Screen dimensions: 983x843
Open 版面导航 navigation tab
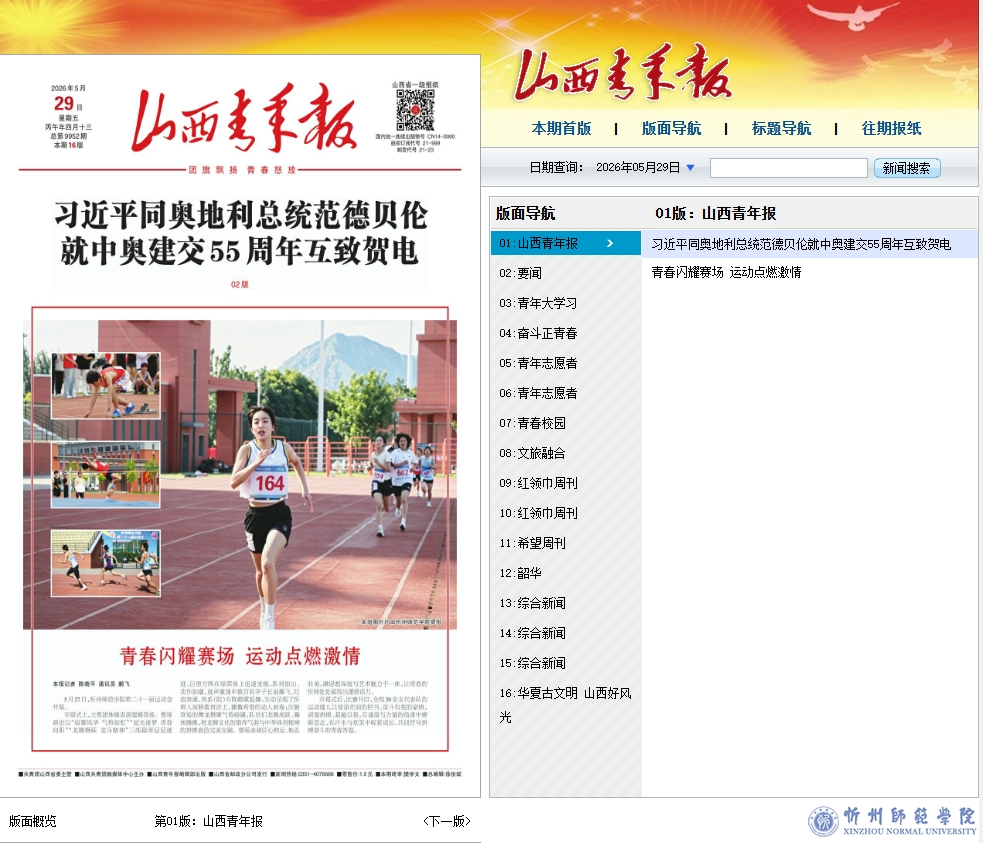(671, 128)
